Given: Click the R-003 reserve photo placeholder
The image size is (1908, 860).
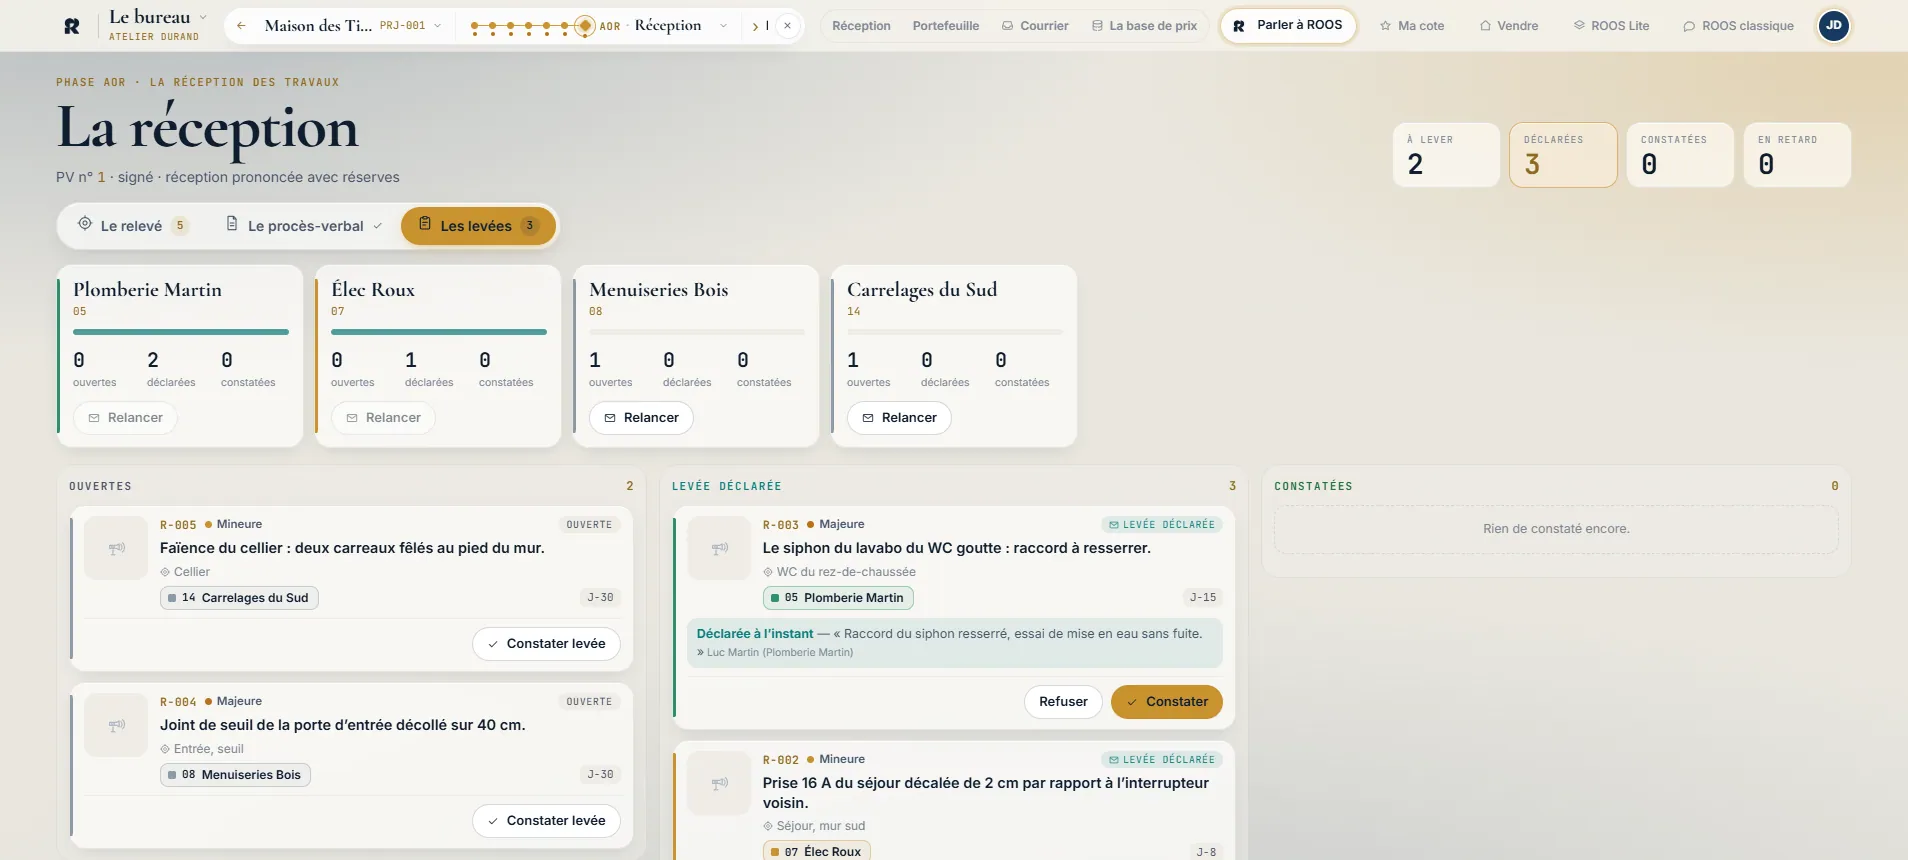Looking at the screenshot, I should pos(719,548).
